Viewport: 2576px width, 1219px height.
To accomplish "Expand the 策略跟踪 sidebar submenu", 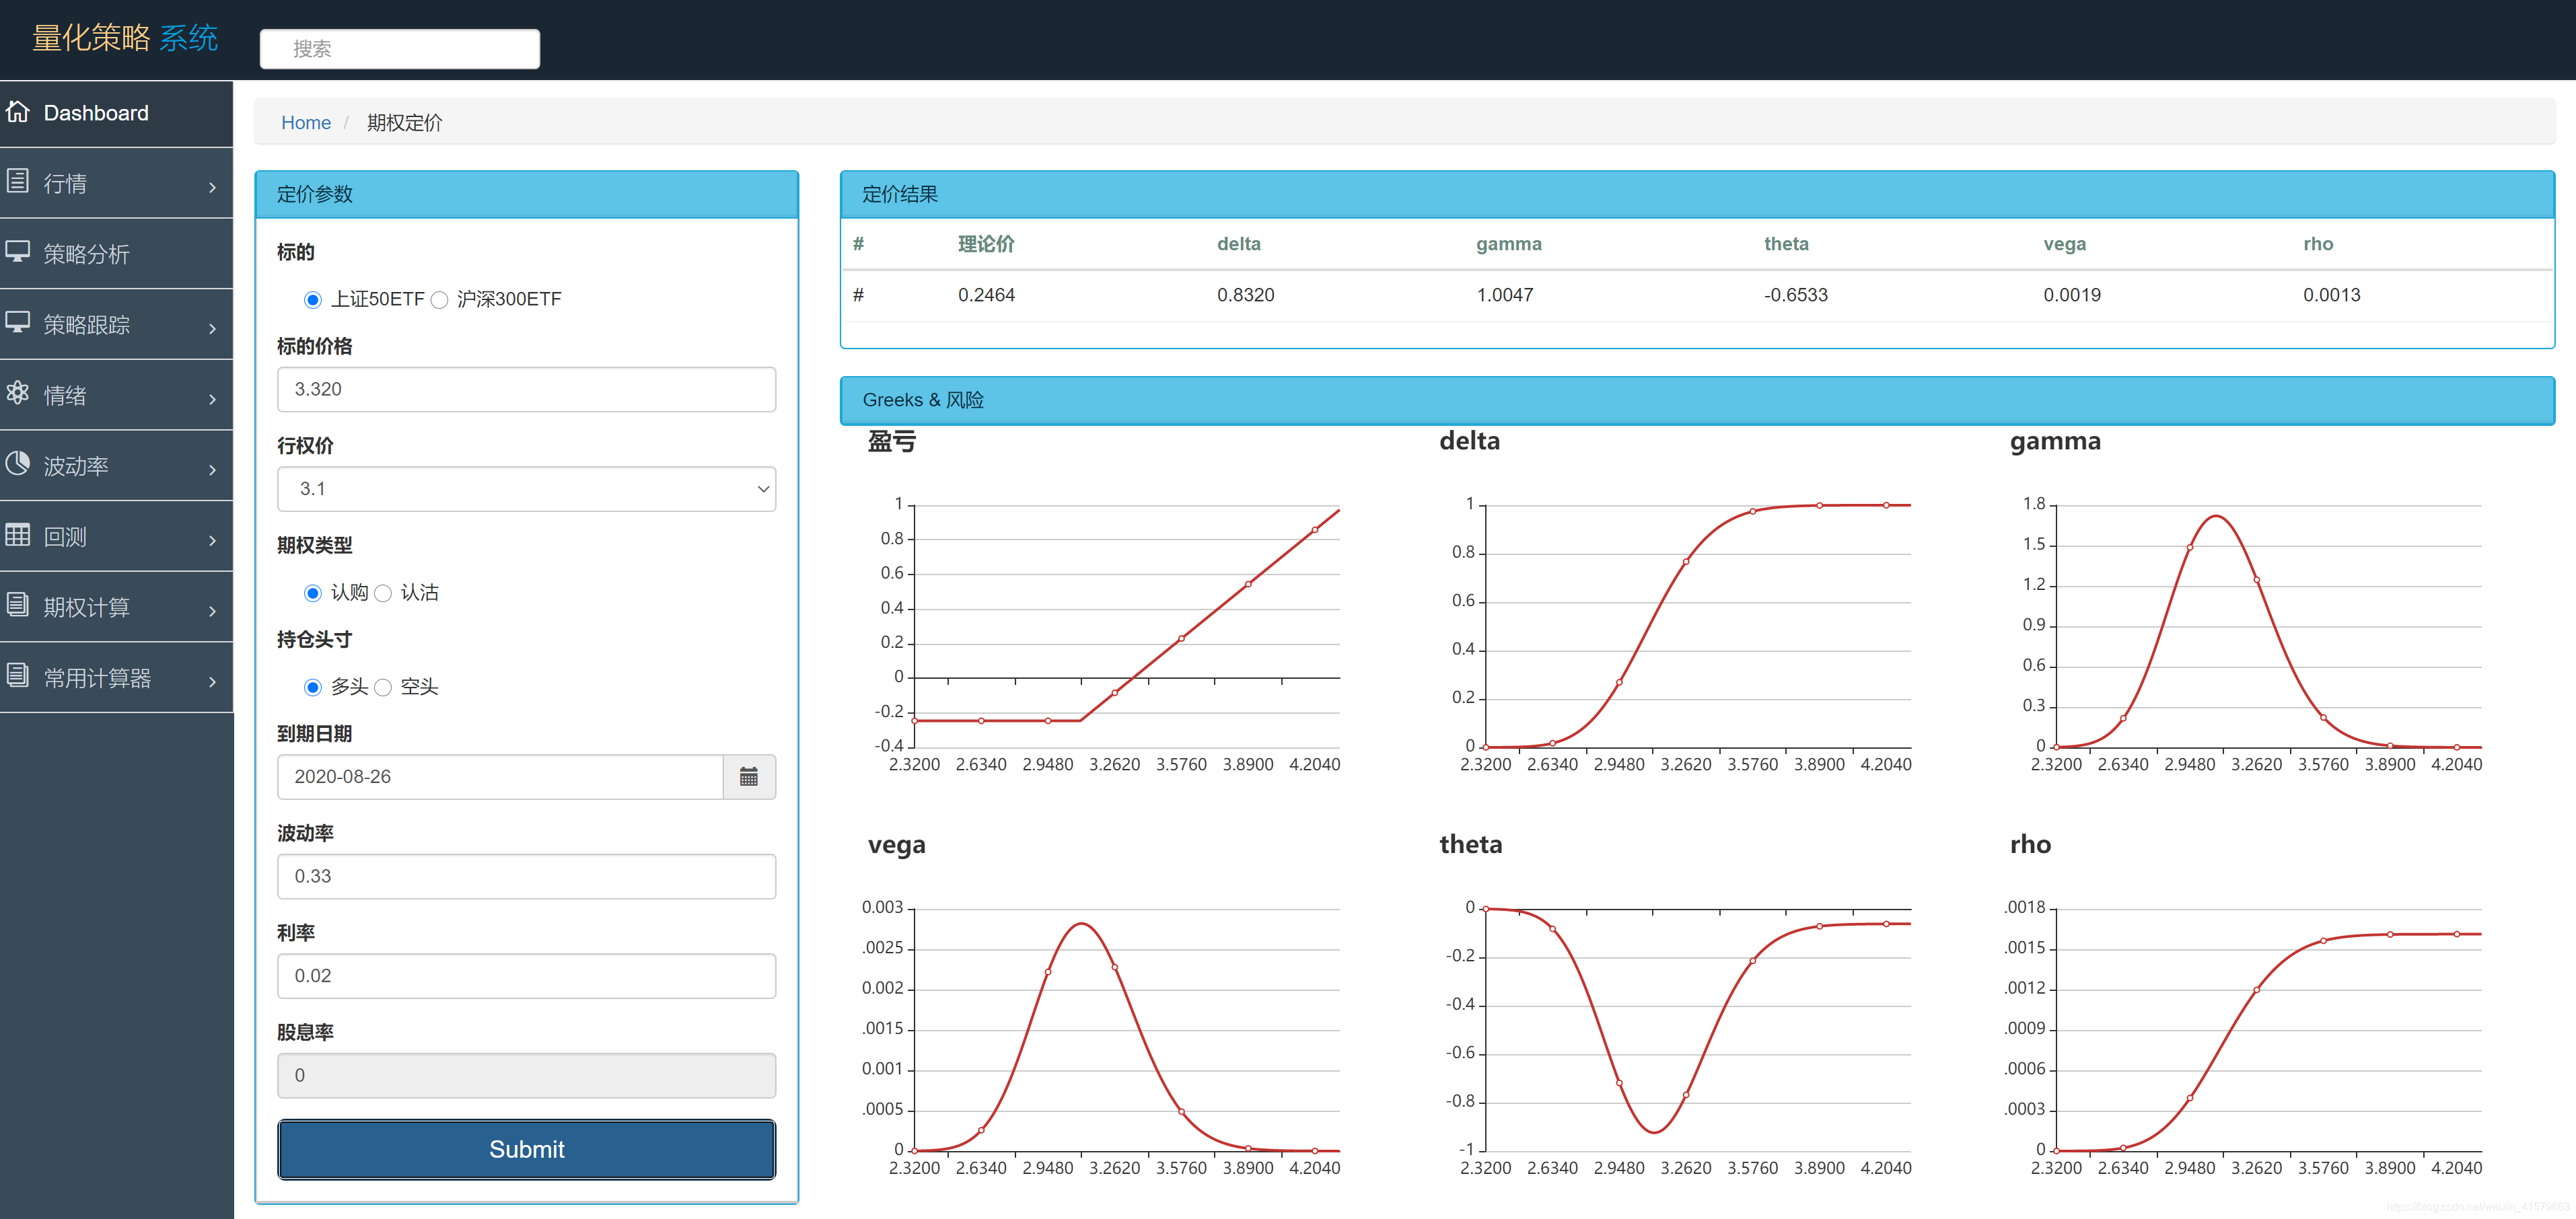I will (x=212, y=328).
